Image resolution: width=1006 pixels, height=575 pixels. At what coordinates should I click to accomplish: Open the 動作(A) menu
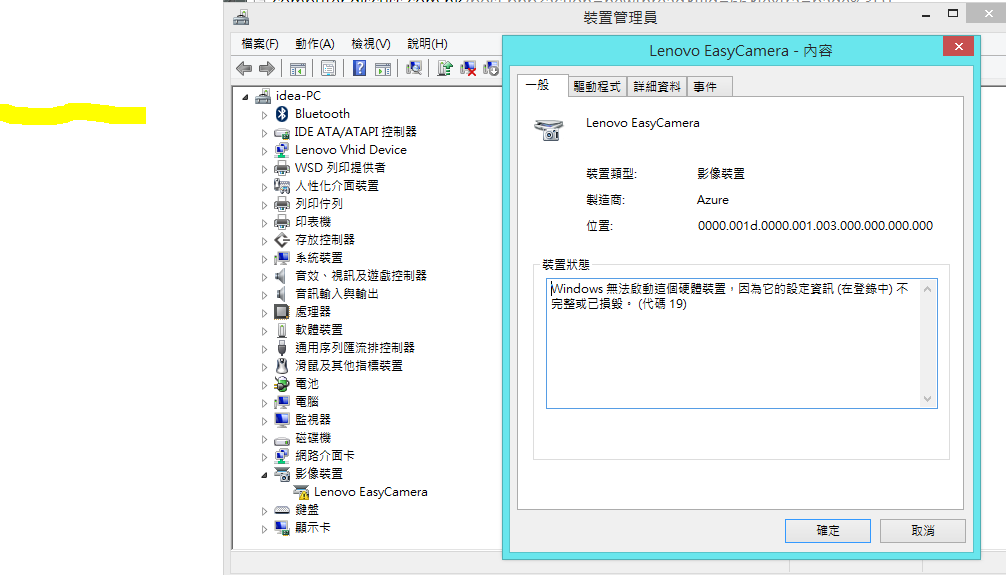315,44
